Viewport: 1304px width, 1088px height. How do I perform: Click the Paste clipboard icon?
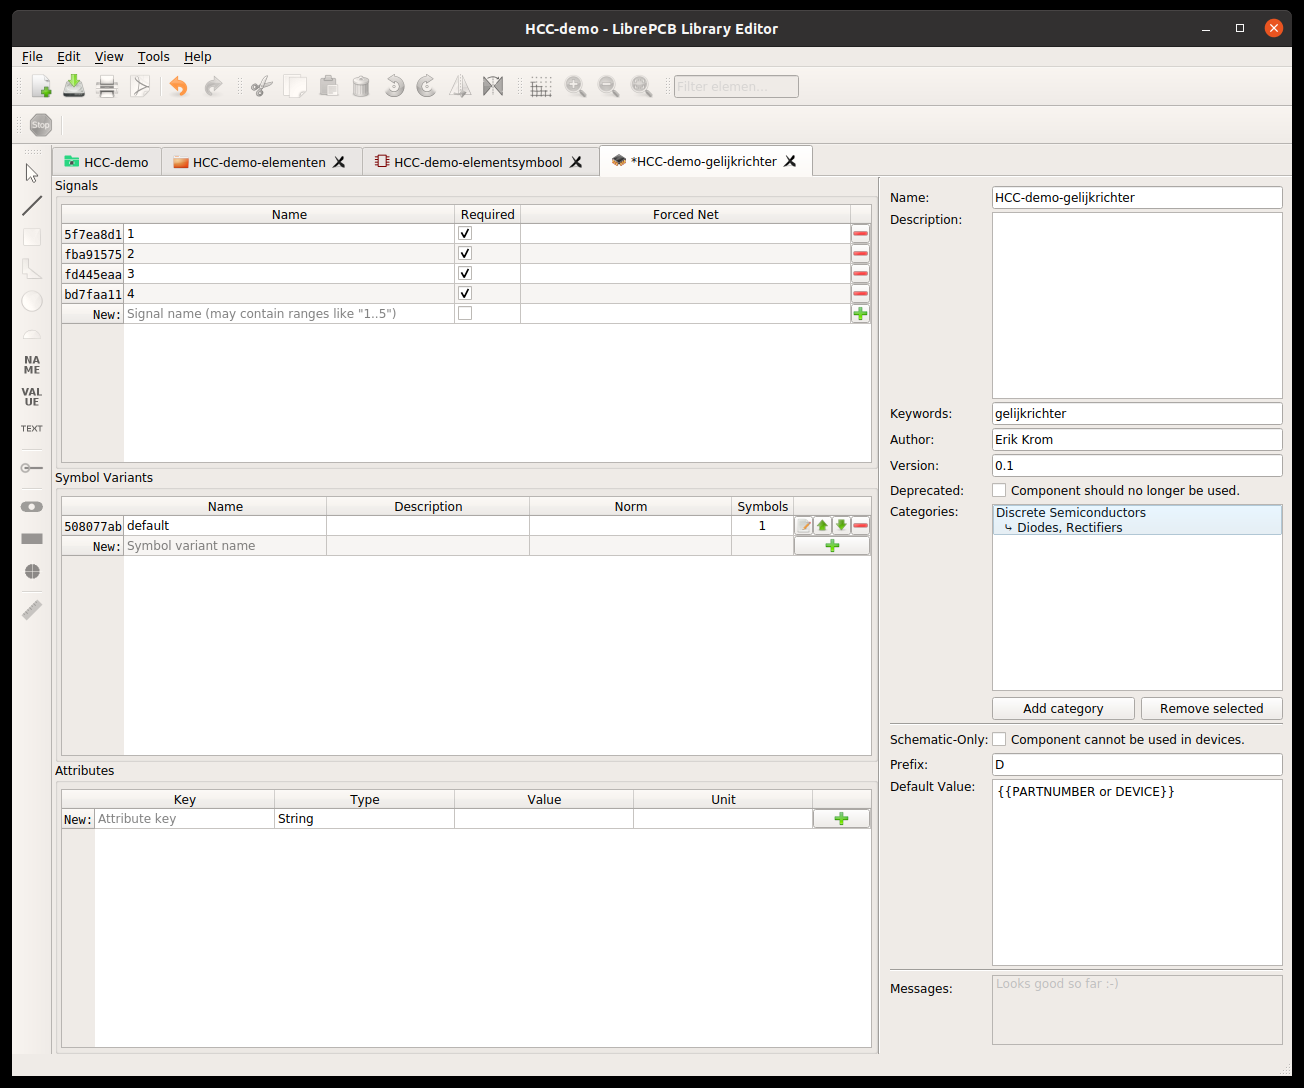tap(328, 87)
